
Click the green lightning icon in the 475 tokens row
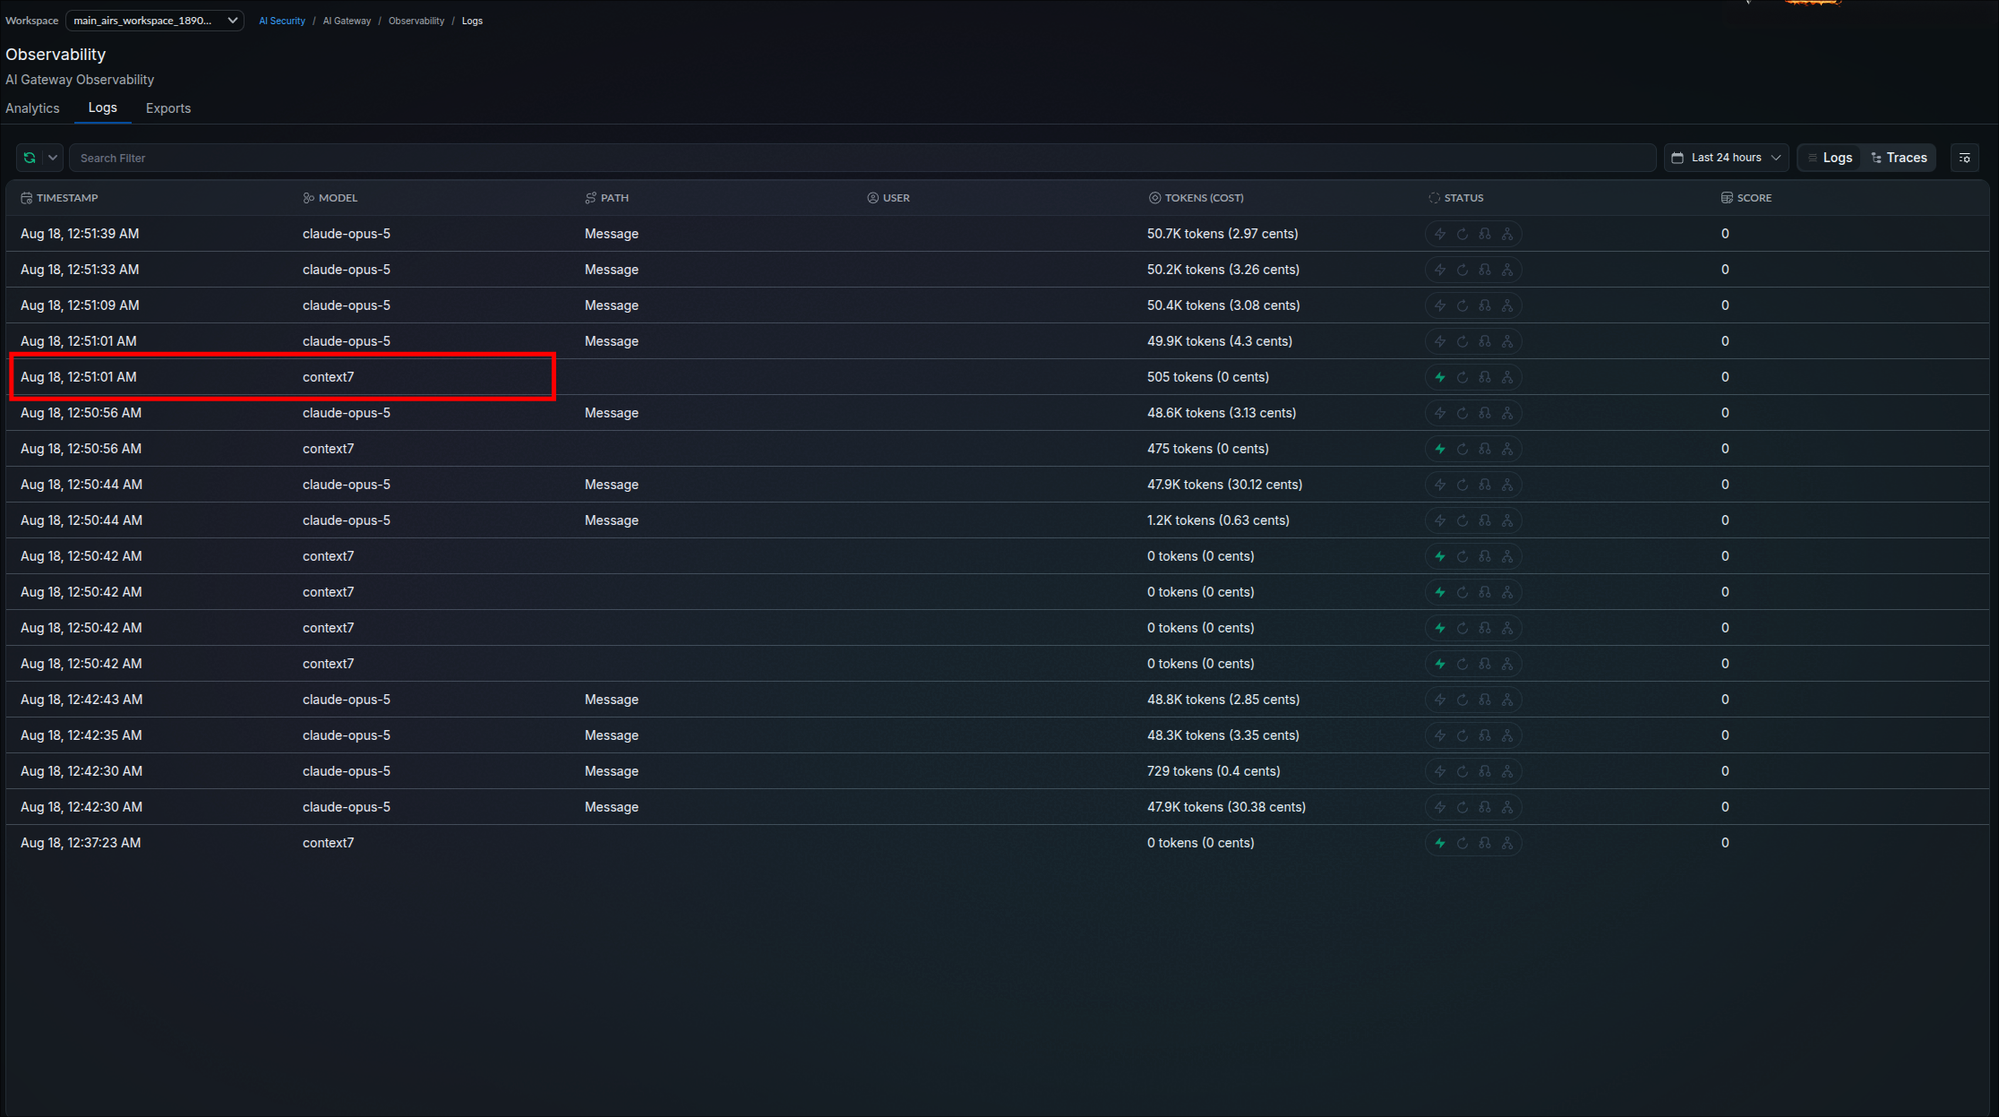click(x=1440, y=449)
